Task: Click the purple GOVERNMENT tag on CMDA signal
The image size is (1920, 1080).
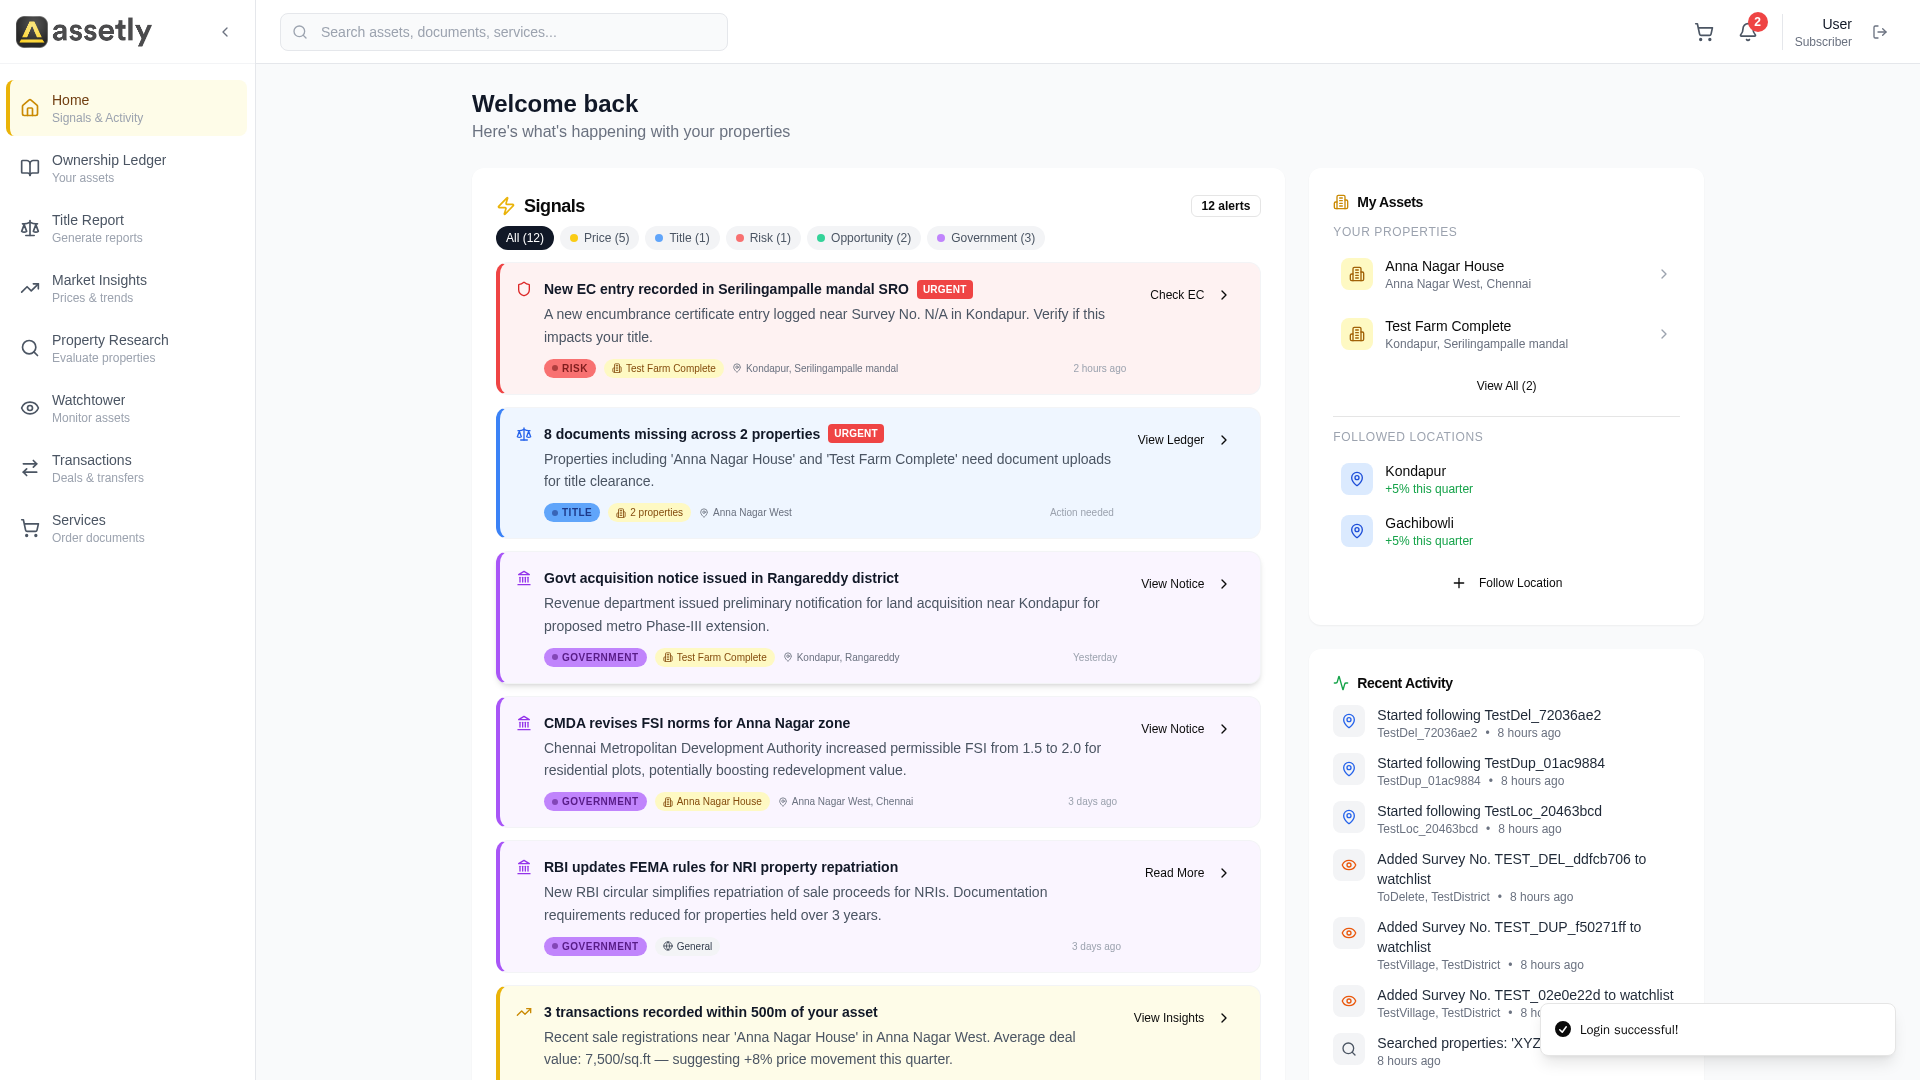Action: (x=595, y=802)
